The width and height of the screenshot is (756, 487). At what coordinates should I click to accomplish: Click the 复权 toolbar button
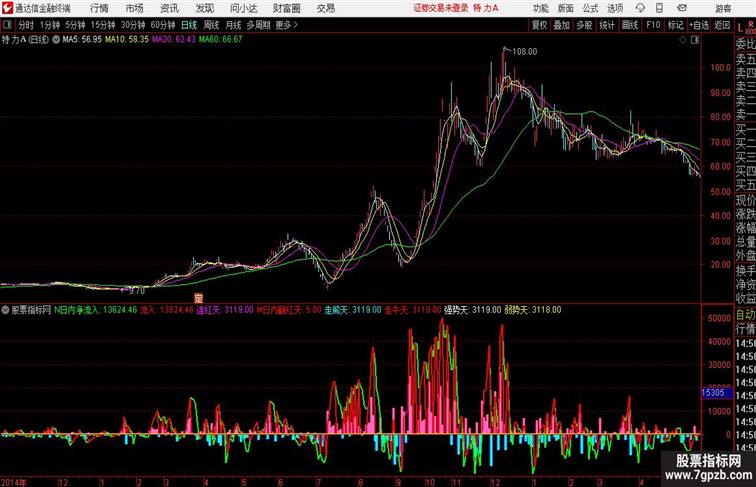(x=539, y=25)
